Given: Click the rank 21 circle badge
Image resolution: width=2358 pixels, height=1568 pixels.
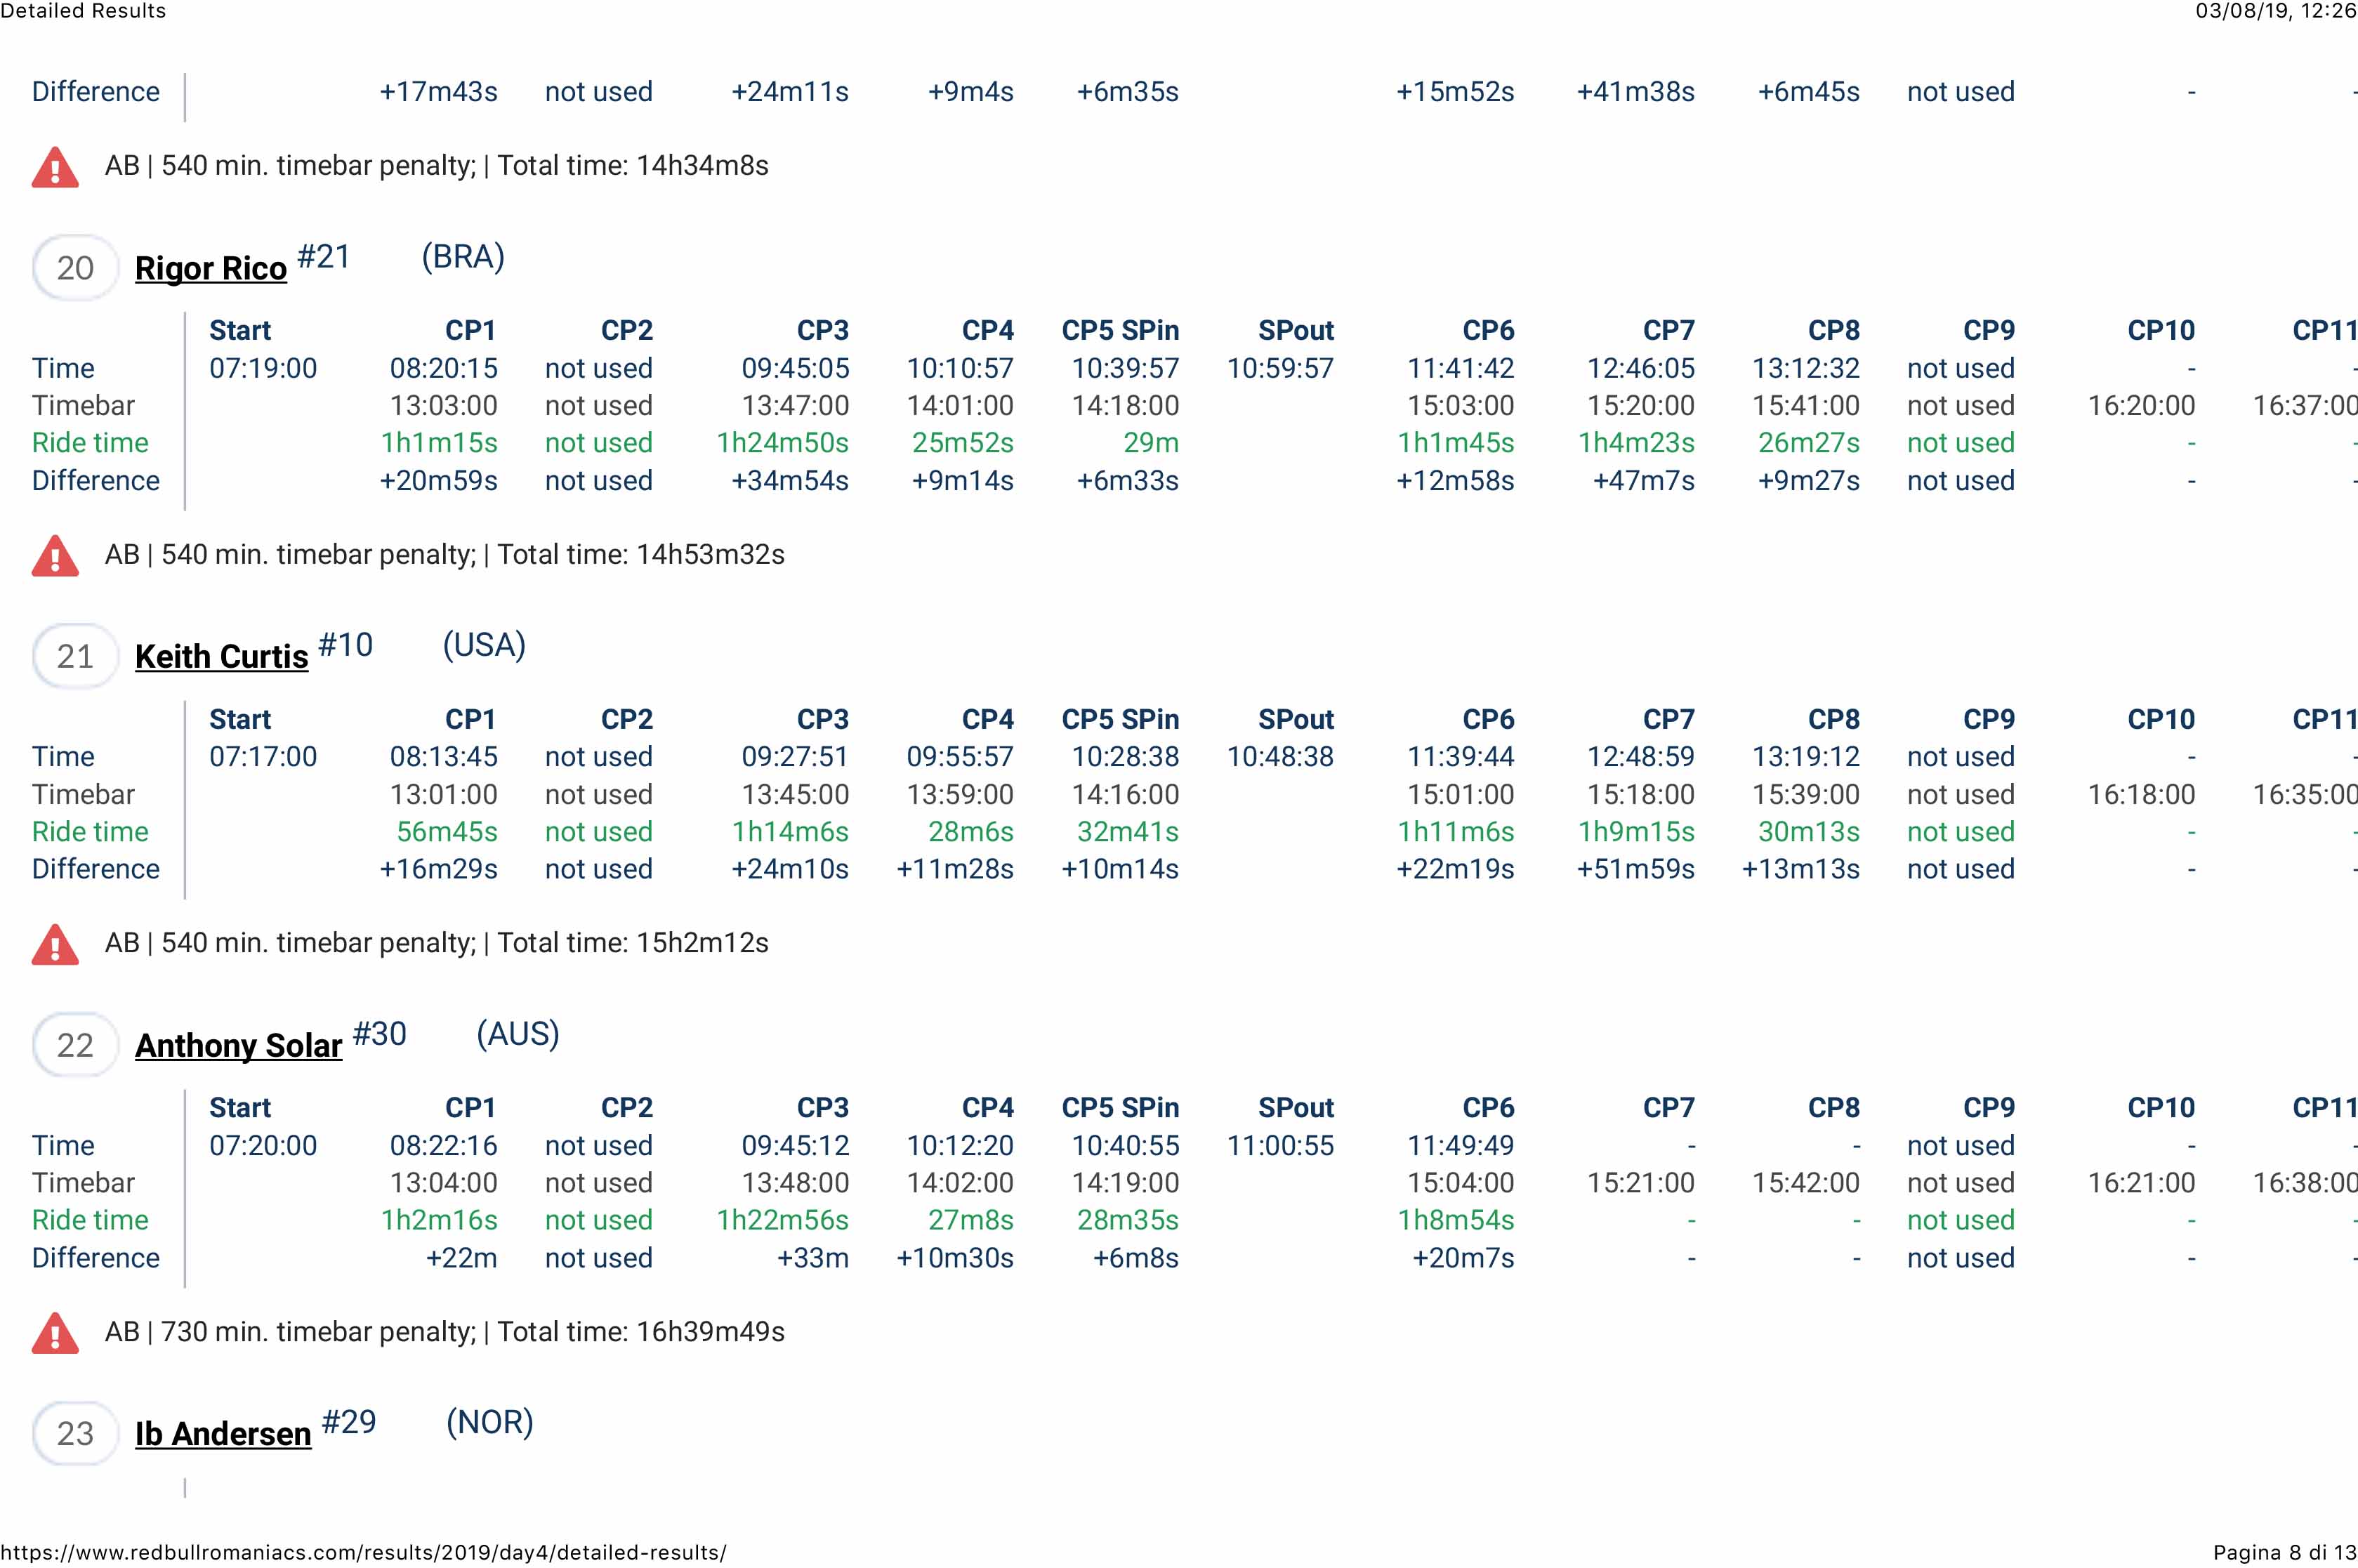Looking at the screenshot, I should tap(75, 657).
